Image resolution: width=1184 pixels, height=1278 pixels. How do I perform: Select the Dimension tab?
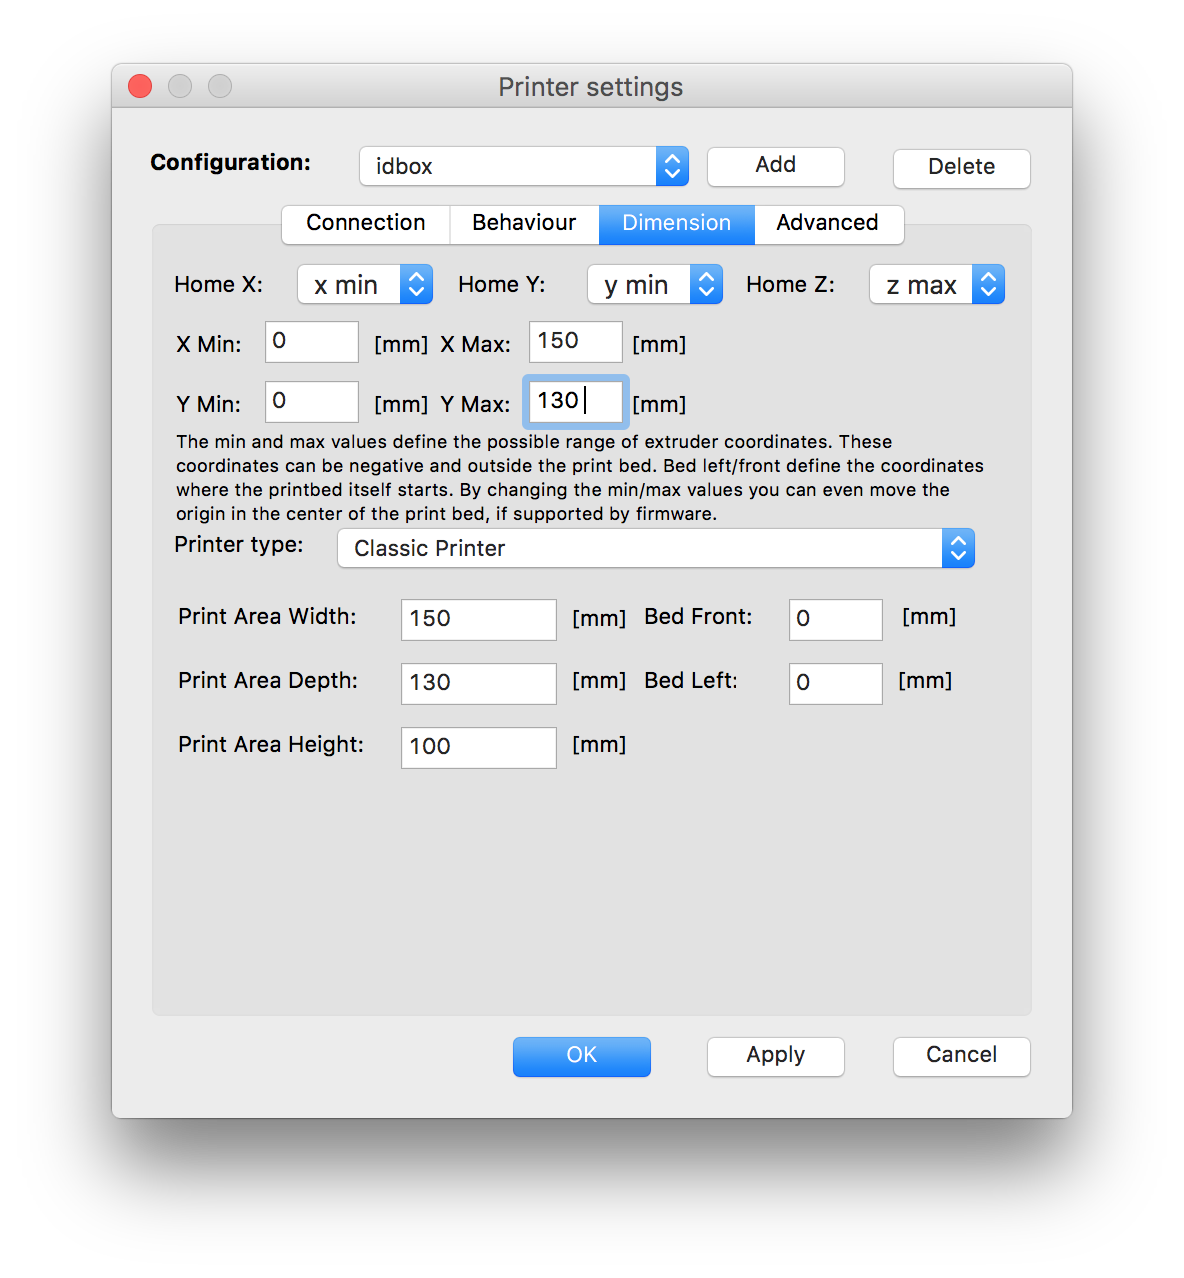(676, 223)
